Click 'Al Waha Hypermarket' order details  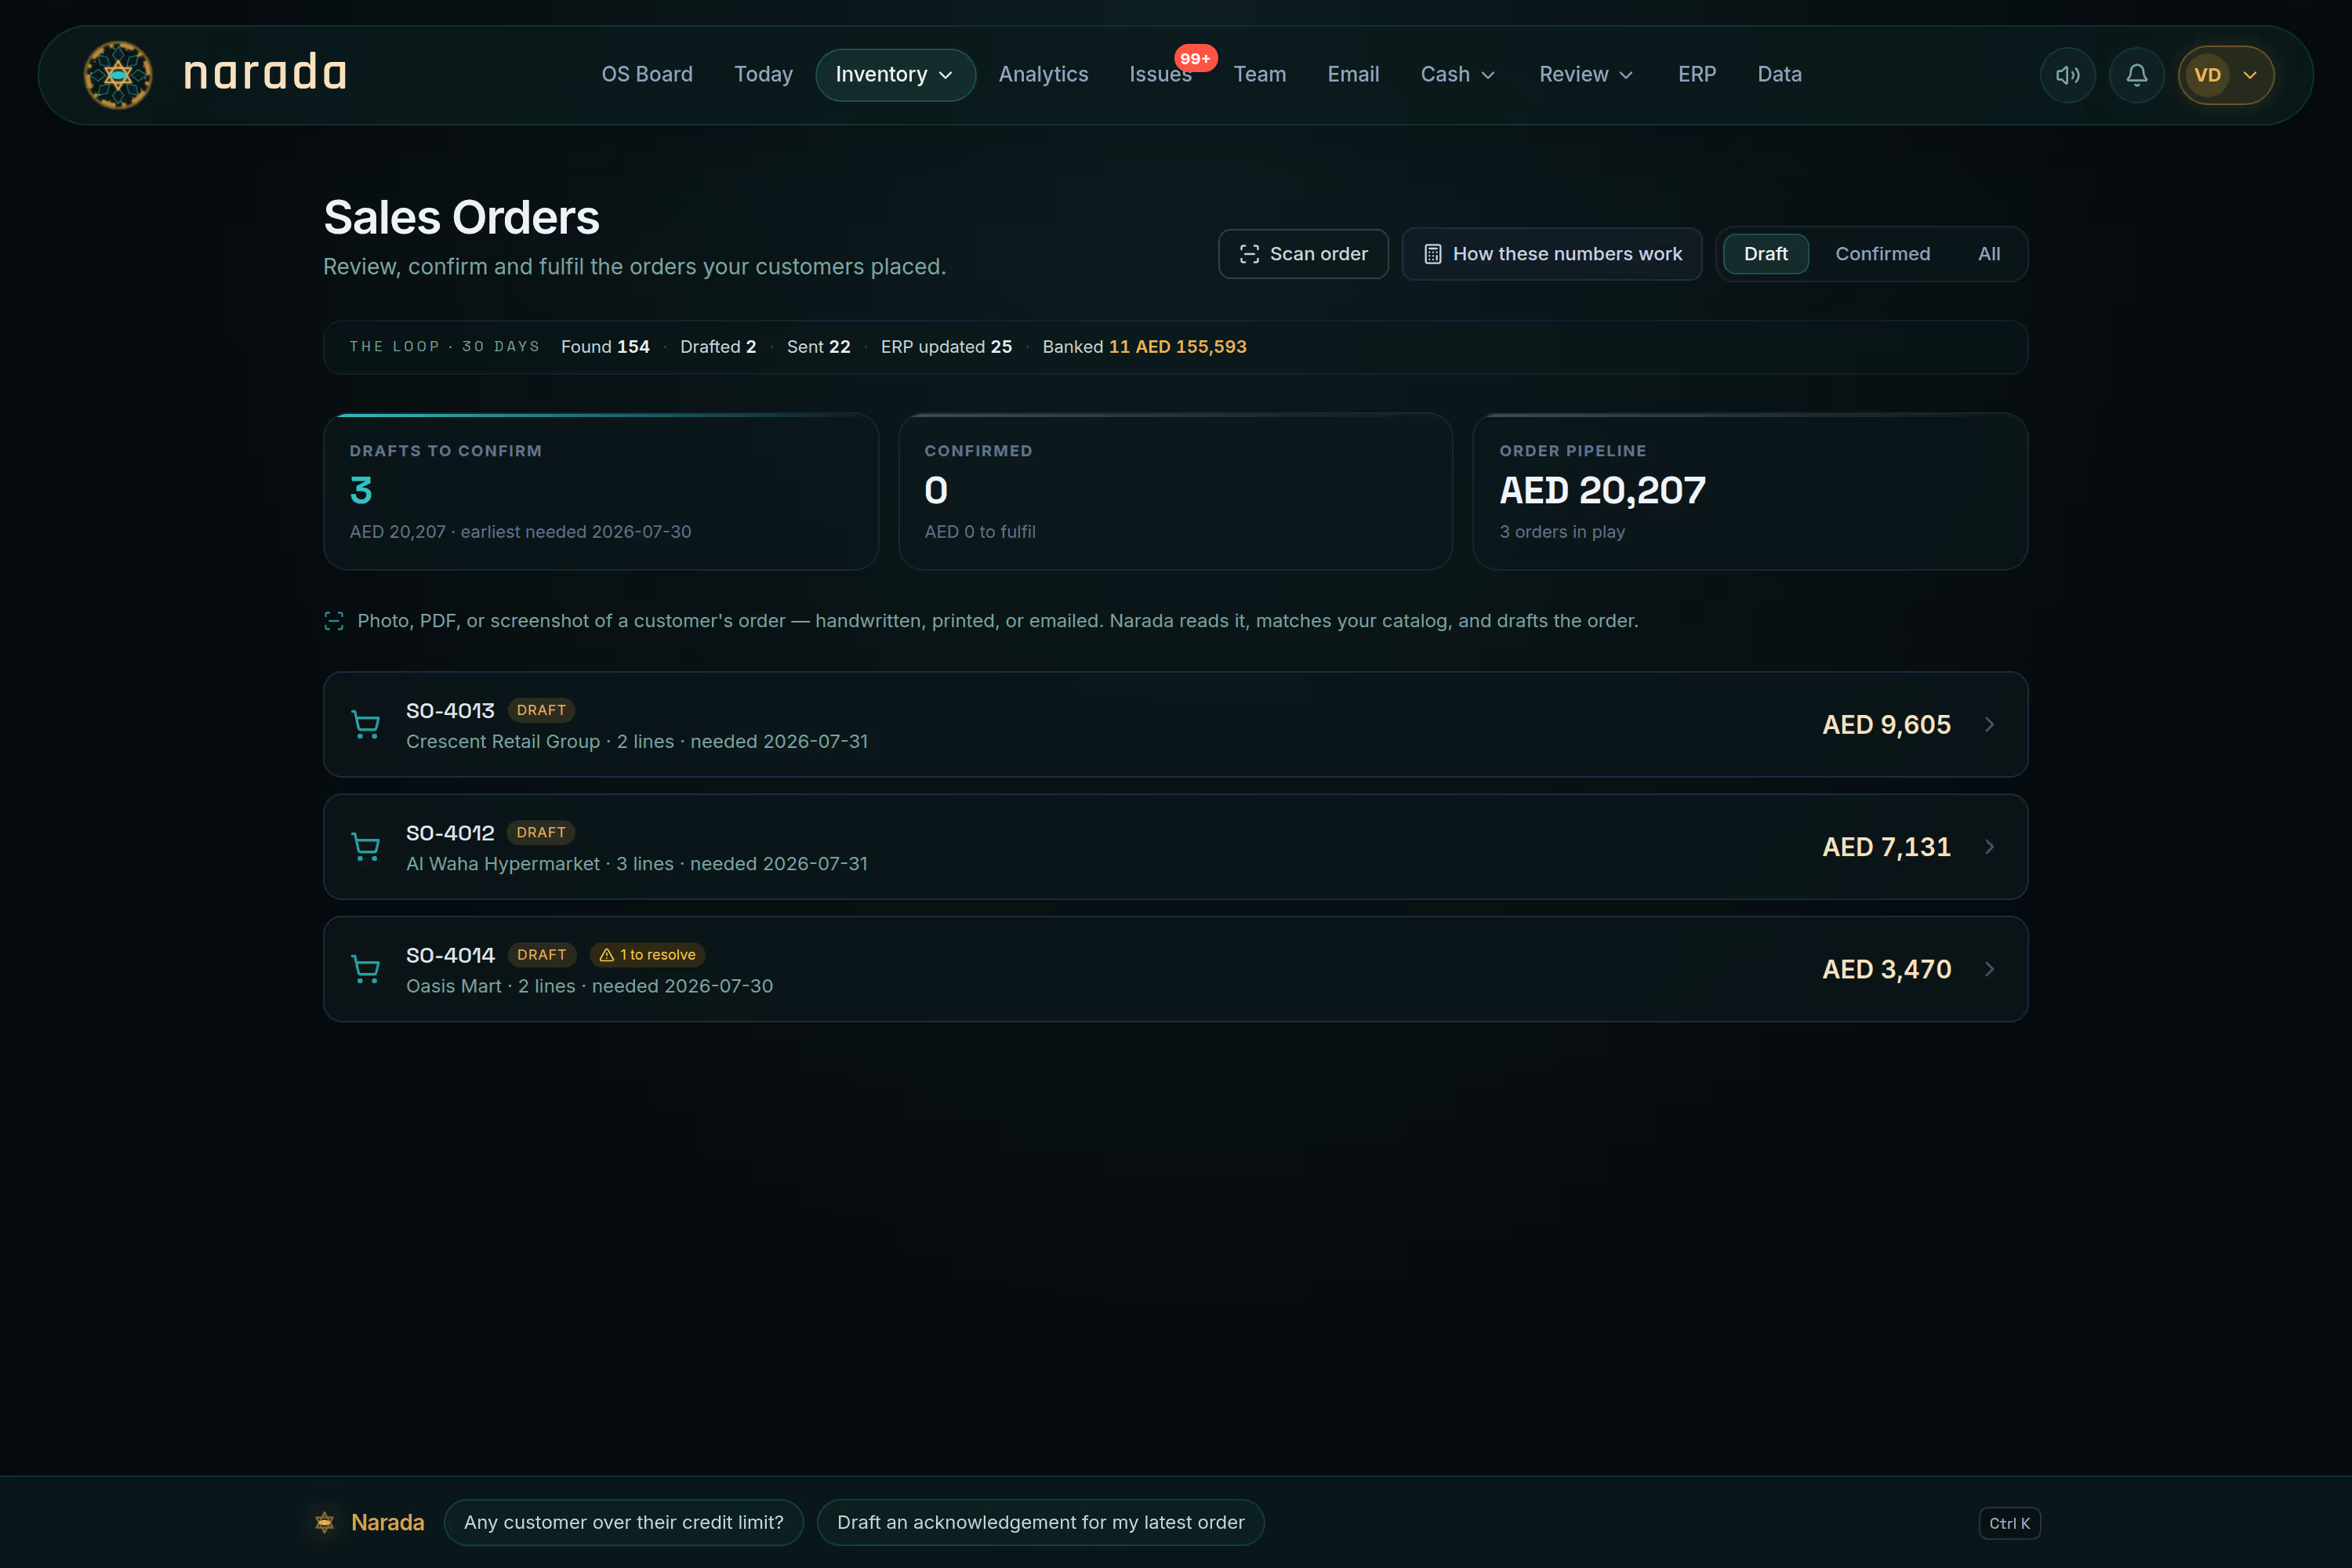click(636, 864)
